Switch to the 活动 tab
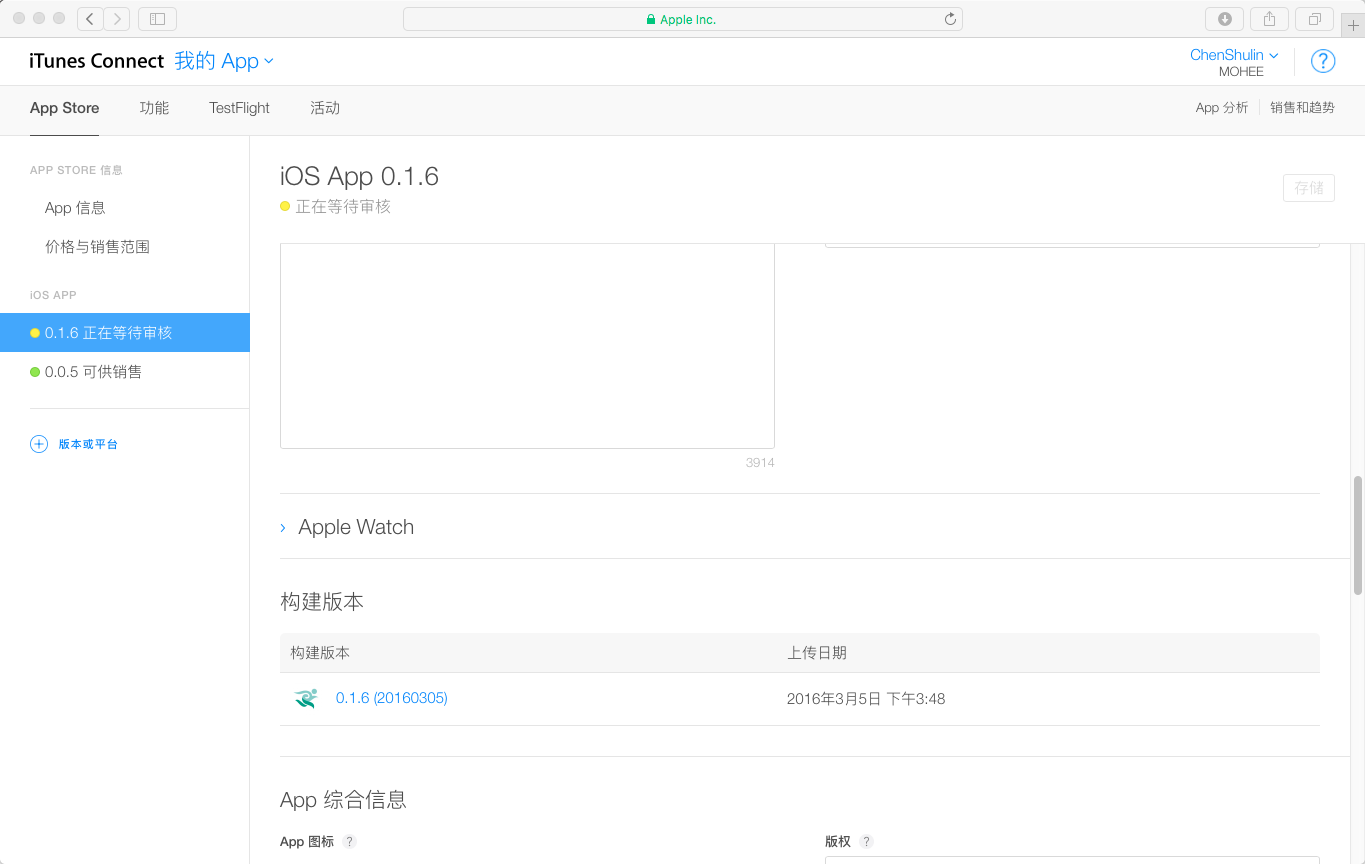The width and height of the screenshot is (1365, 864). point(325,108)
